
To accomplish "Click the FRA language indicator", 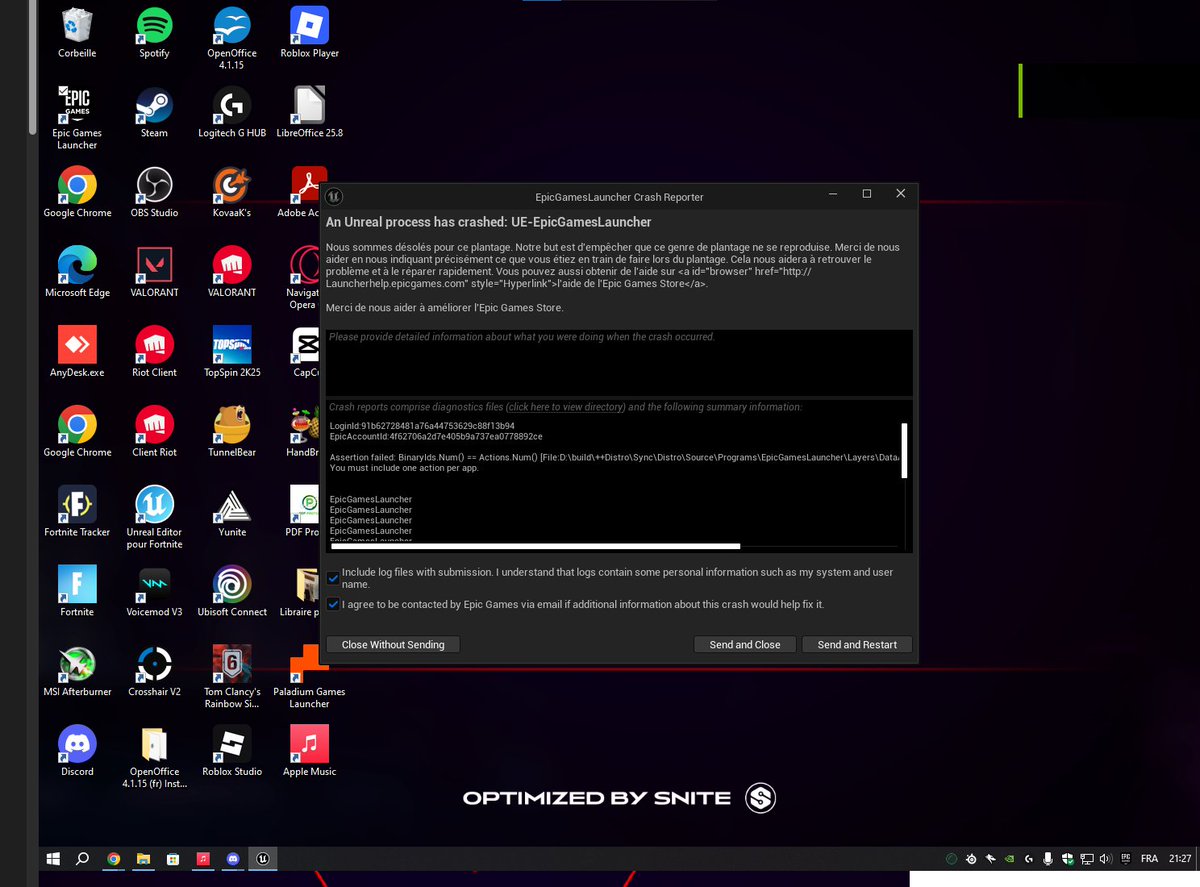I will click(x=1149, y=859).
